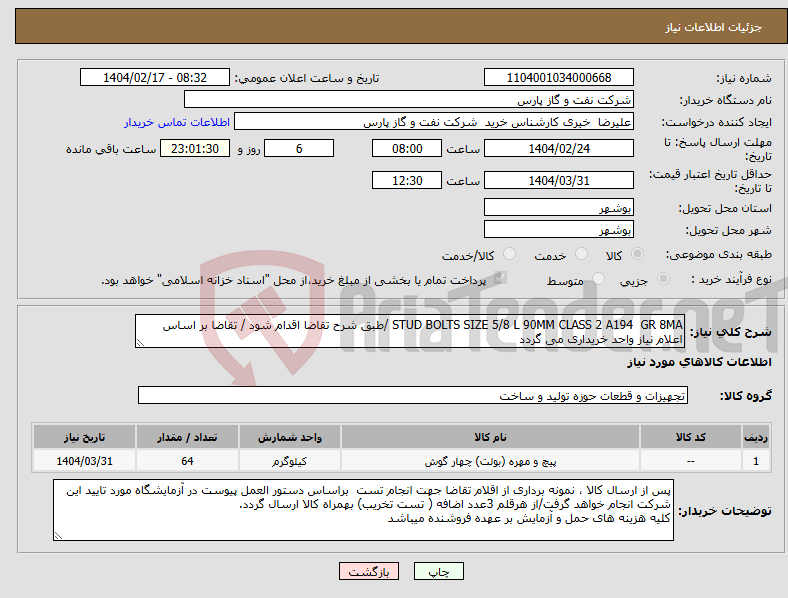This screenshot has width=788, height=598.
Task: Click the طبقه بندی موضوعی label
Action: coord(719,254)
